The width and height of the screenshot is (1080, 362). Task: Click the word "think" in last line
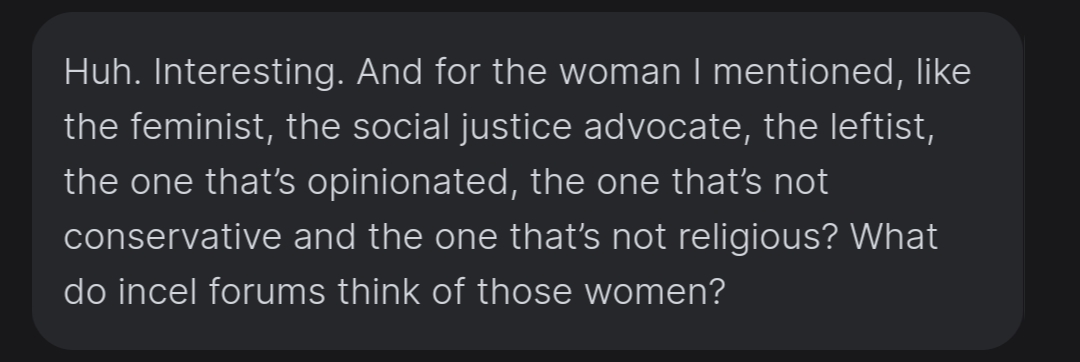(379, 292)
